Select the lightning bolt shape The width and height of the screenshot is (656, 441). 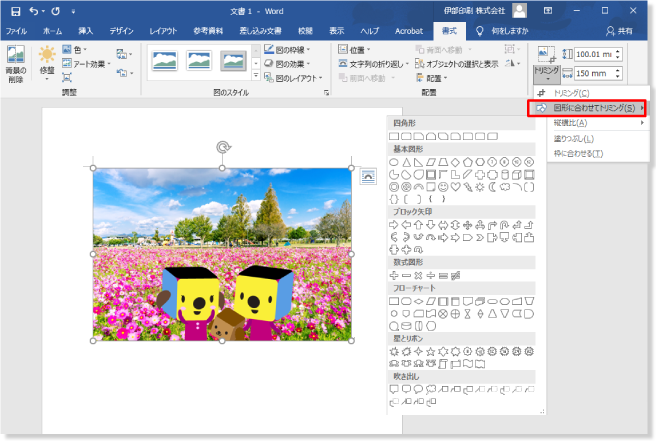click(468, 187)
